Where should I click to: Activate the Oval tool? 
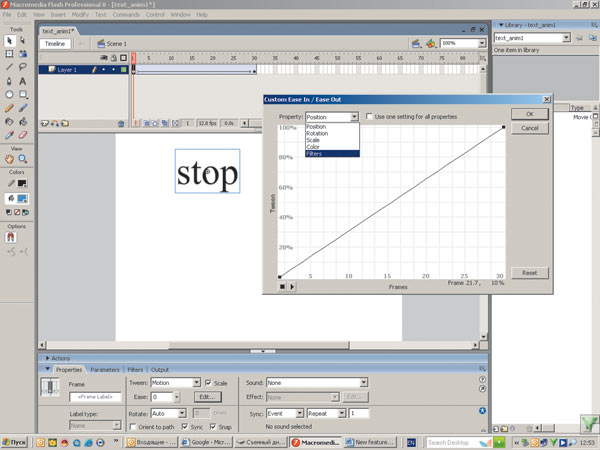[10, 95]
